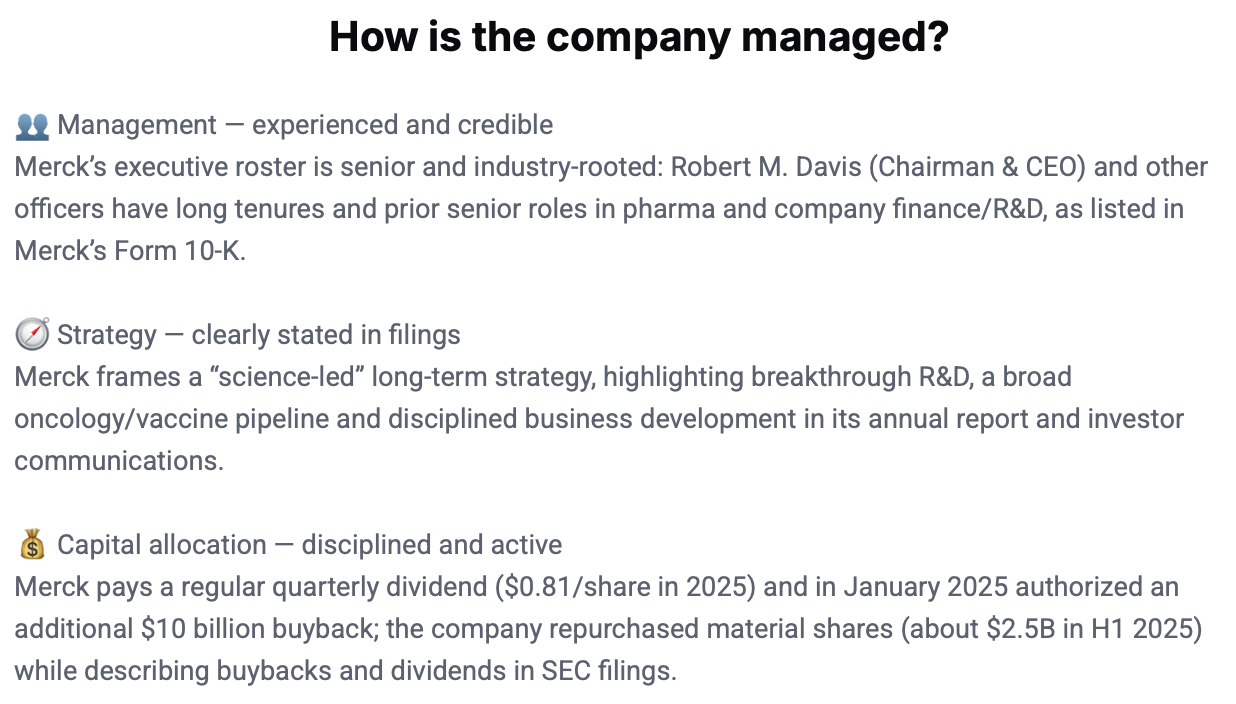Viewport: 1236px width, 704px height.
Task: Click the compass emoji beside Strategy
Action: (x=33, y=335)
